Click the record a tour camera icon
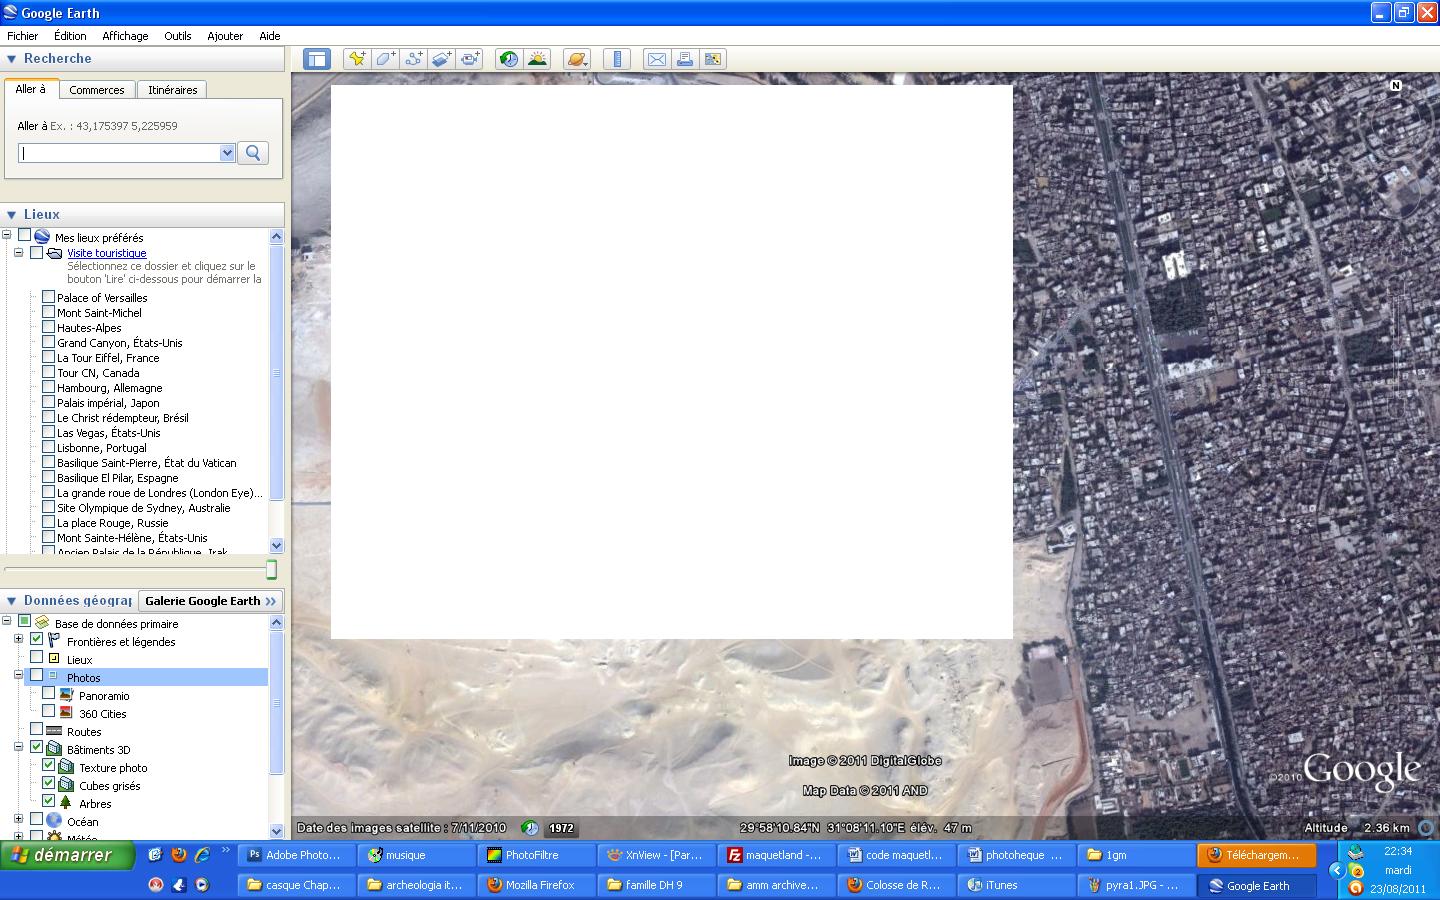This screenshot has width=1440, height=900. pyautogui.click(x=471, y=59)
